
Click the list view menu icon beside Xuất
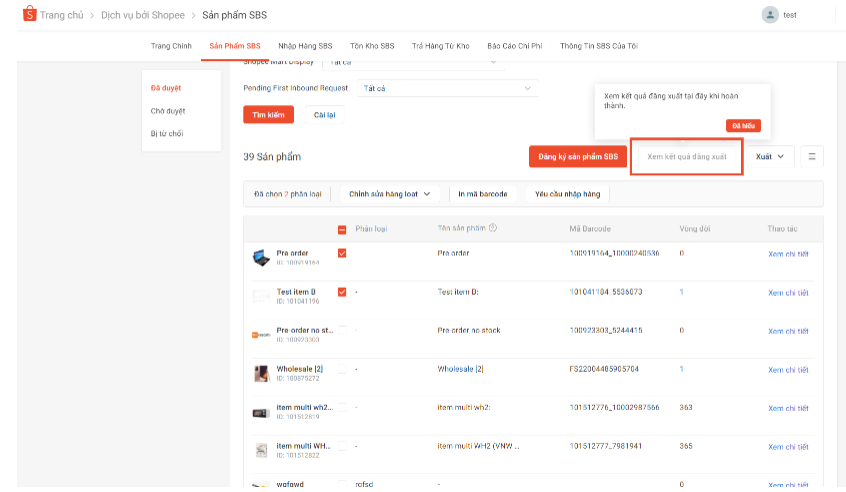point(812,156)
